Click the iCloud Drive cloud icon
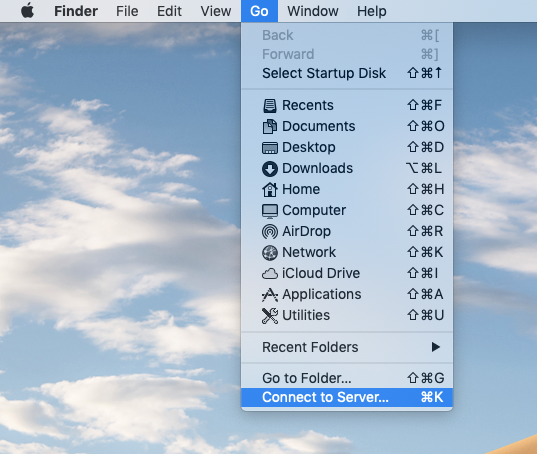The width and height of the screenshot is (537, 454). coord(270,274)
